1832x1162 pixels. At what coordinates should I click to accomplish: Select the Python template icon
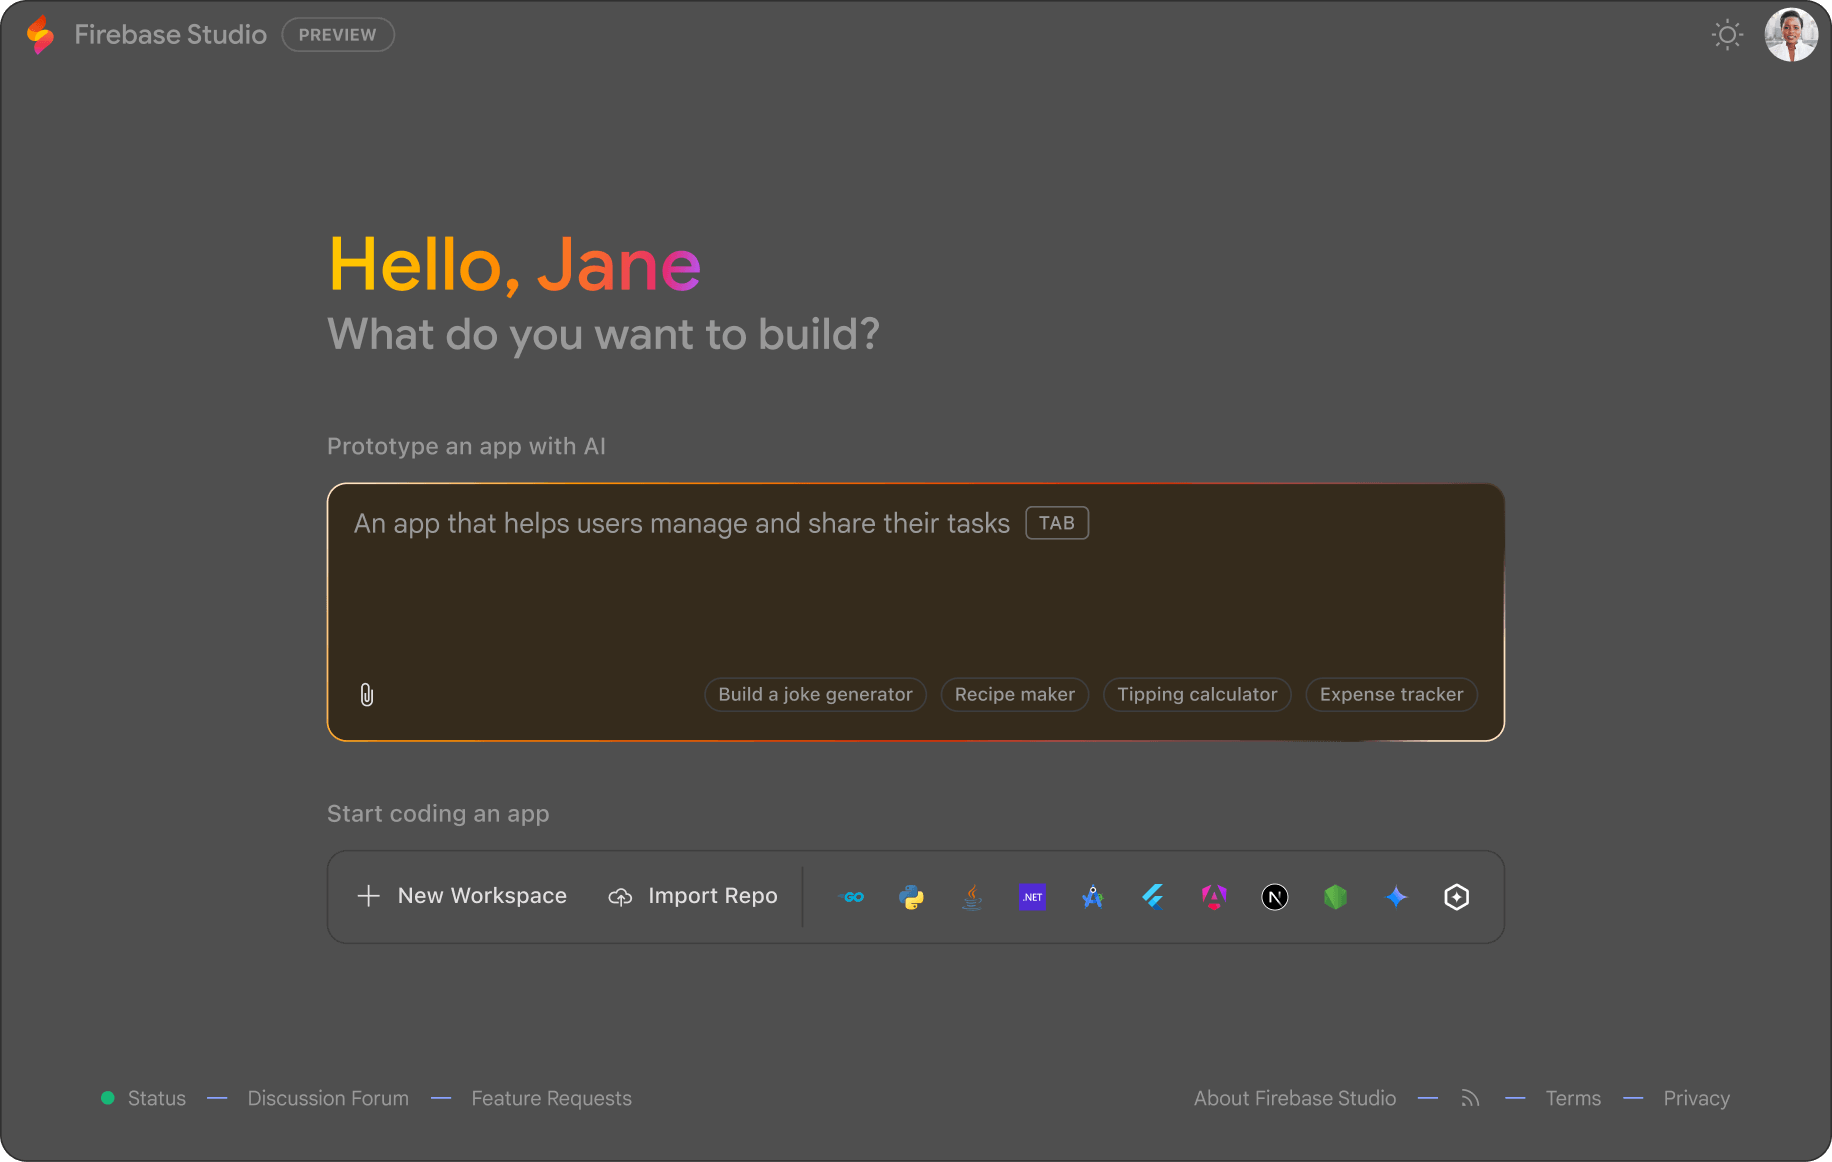pyautogui.click(x=911, y=897)
